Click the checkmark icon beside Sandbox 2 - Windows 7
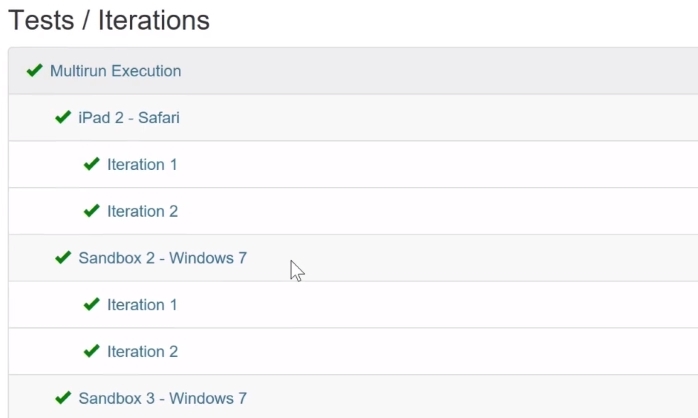Image resolution: width=698 pixels, height=418 pixels. 63,258
